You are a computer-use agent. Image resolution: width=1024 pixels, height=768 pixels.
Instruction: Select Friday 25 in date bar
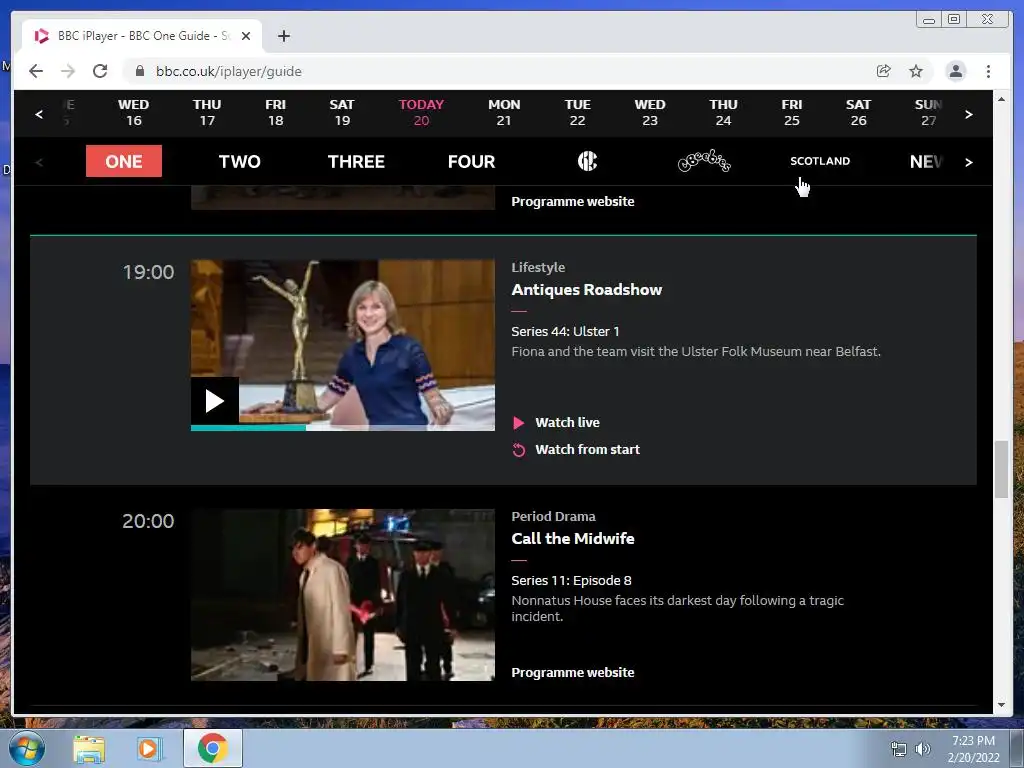(x=792, y=112)
